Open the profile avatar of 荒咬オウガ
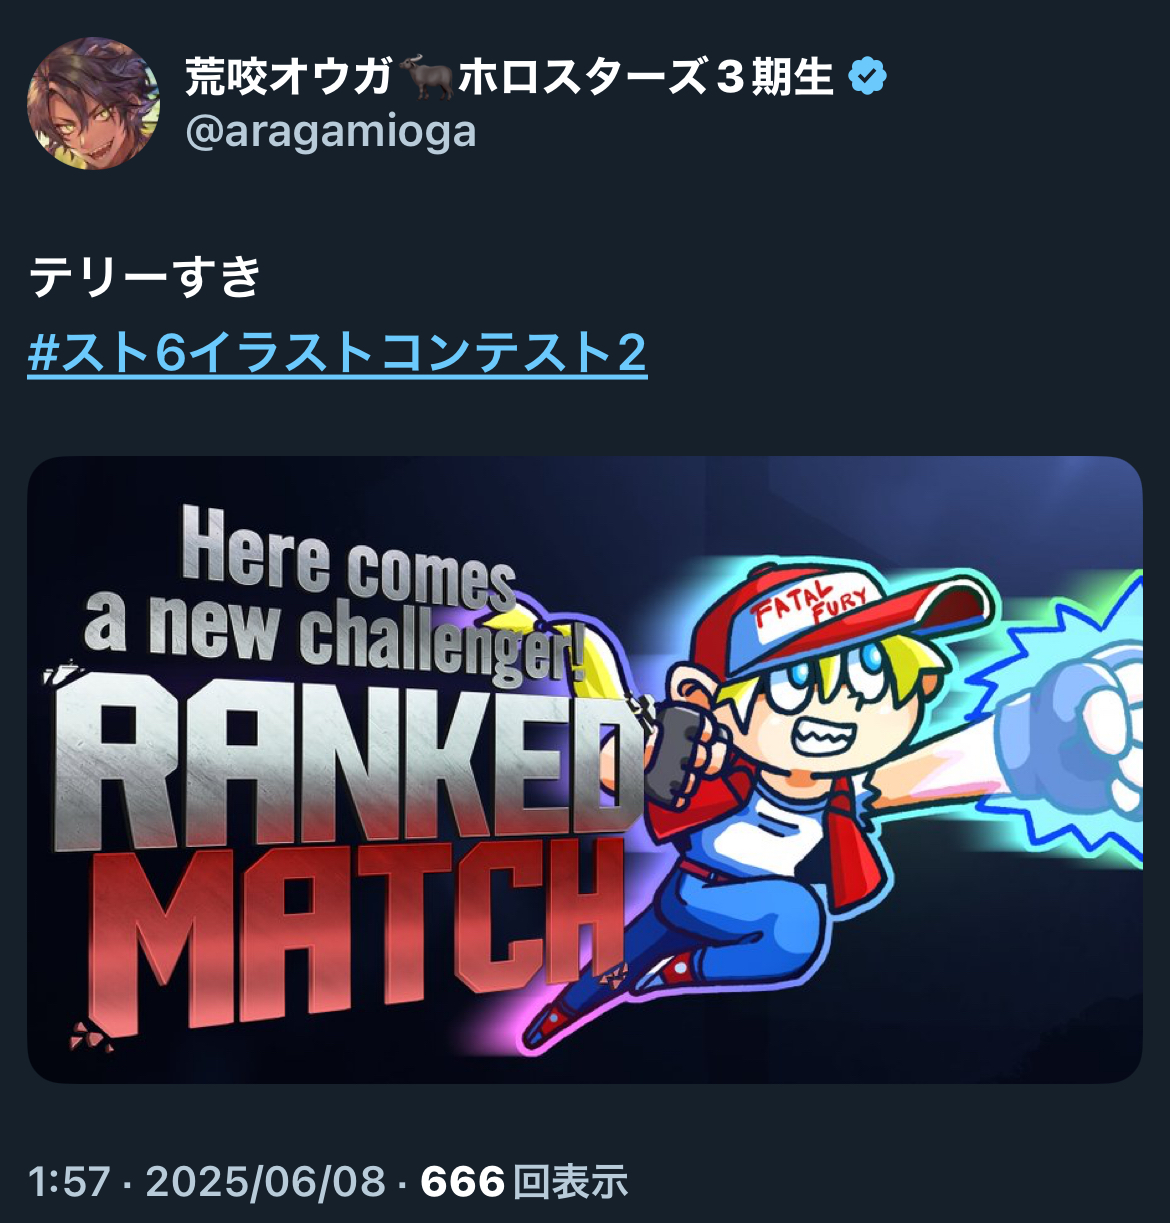The image size is (1170, 1223). point(93,103)
